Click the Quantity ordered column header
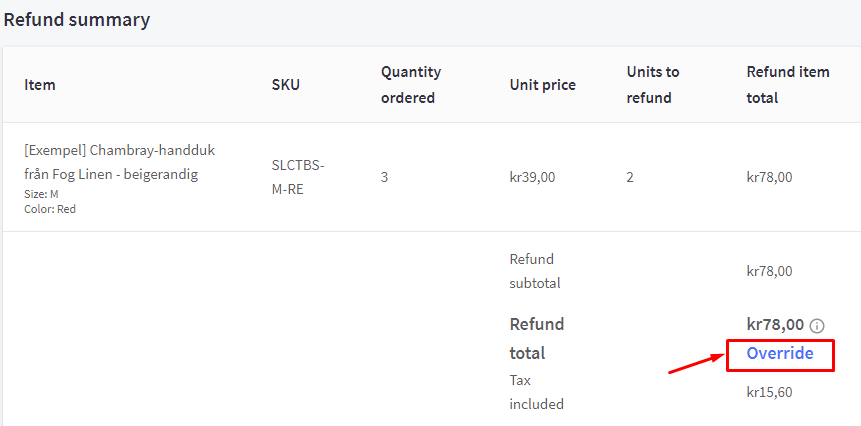The width and height of the screenshot is (861, 426). (410, 85)
